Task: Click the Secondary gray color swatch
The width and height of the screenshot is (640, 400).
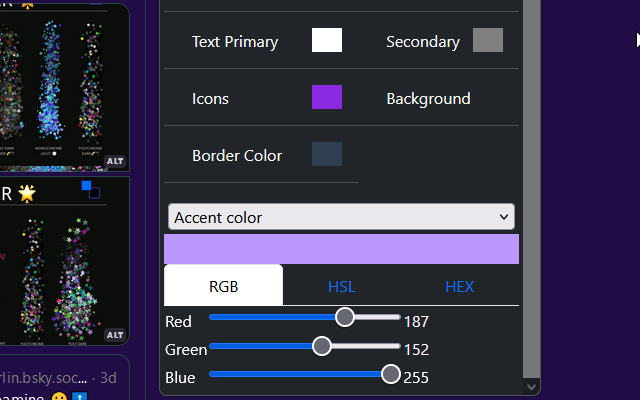Action: pos(488,40)
